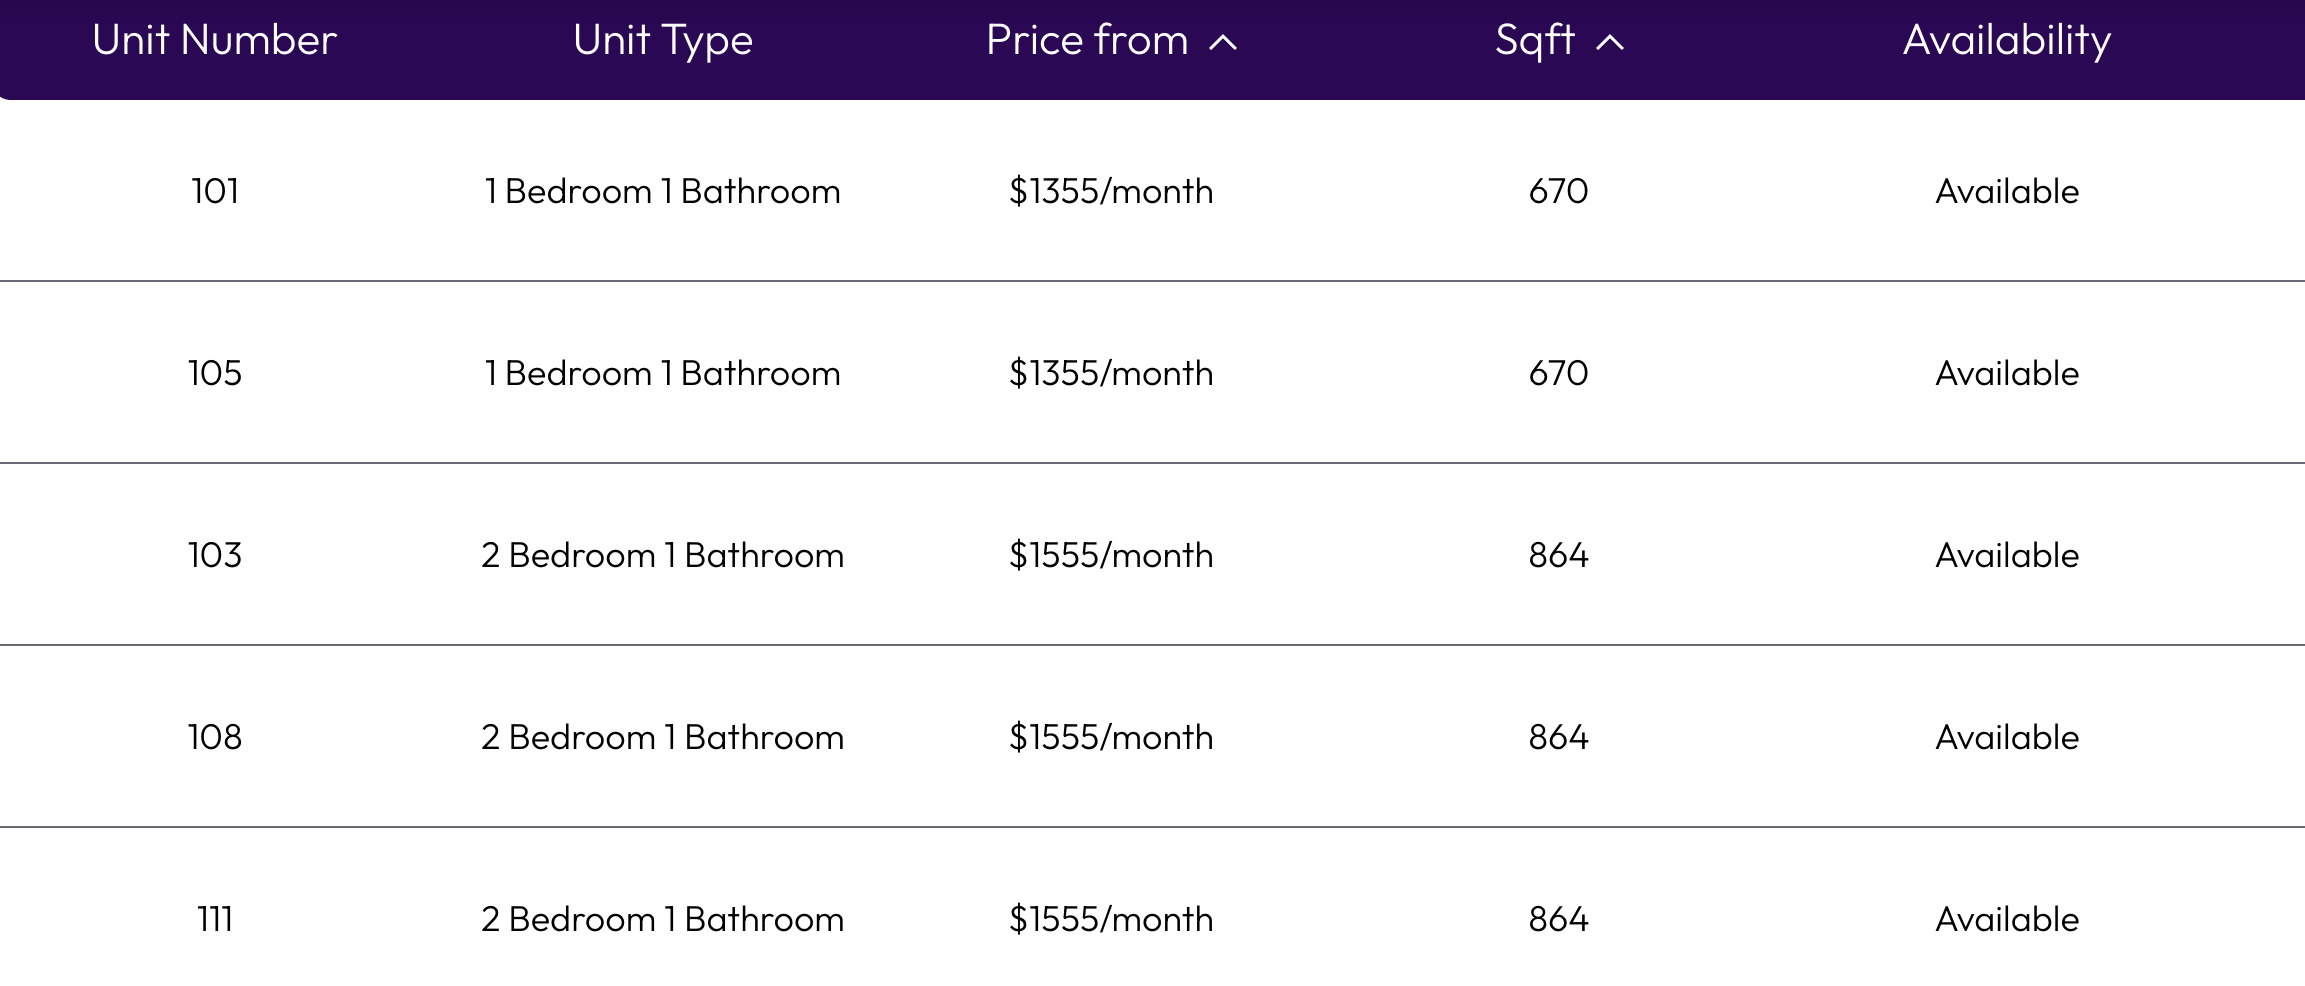
Task: Select unit 101 in the table
Action: pos(215,191)
